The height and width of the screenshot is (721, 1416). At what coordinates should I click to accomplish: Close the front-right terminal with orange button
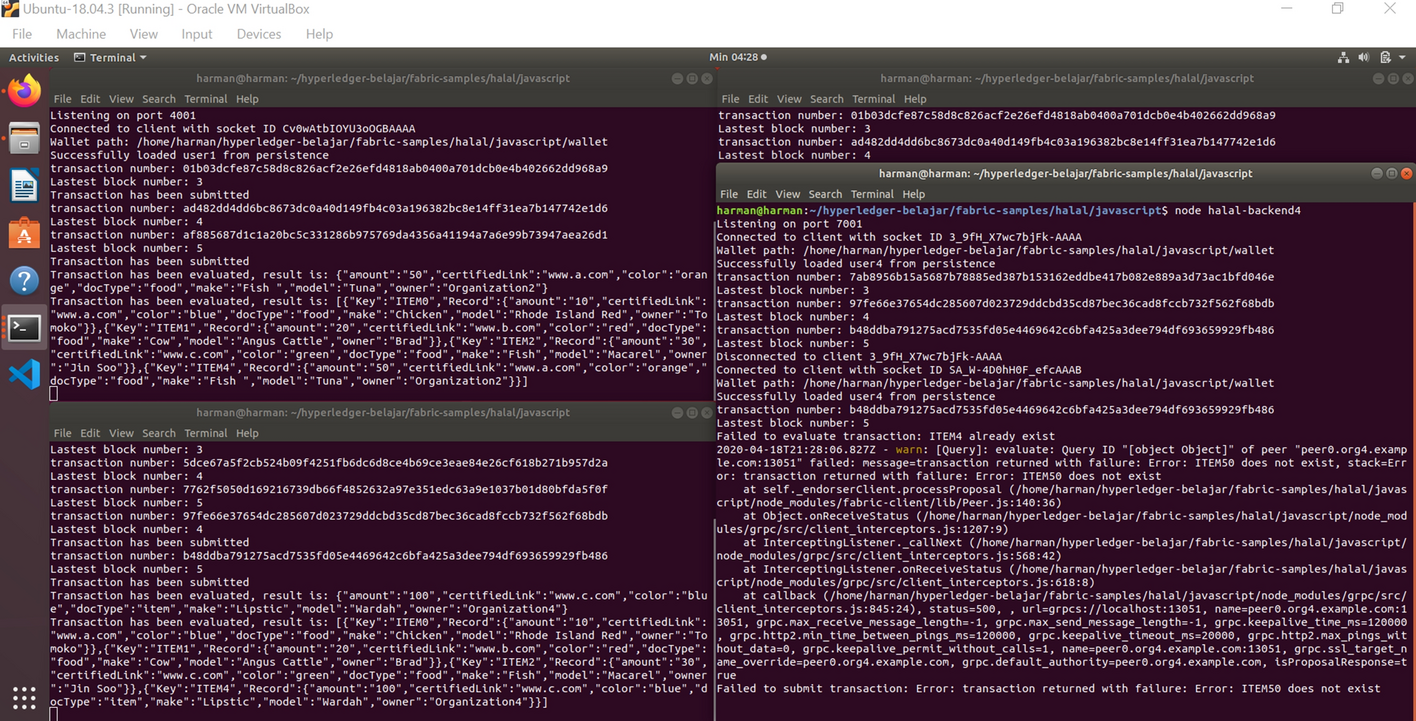click(1406, 173)
